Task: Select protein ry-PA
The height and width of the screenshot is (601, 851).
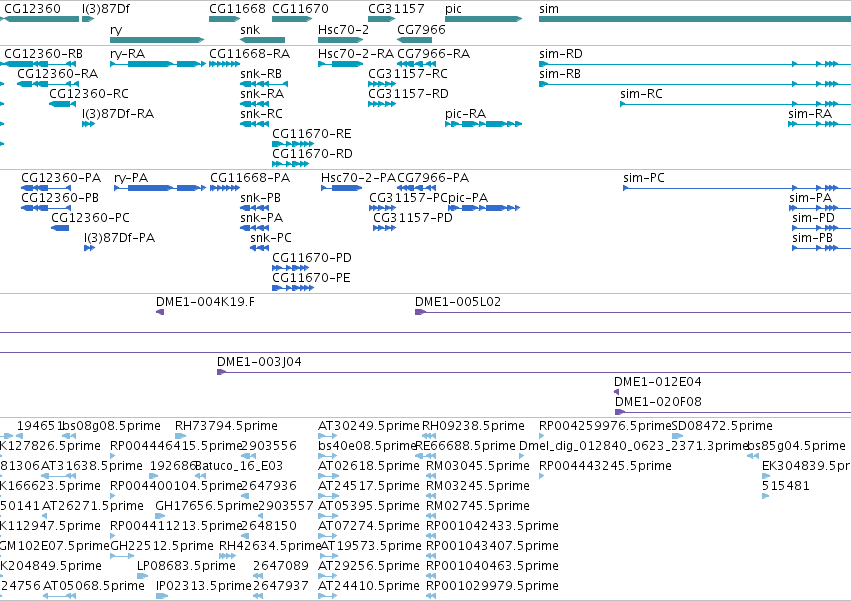Action: [131, 178]
